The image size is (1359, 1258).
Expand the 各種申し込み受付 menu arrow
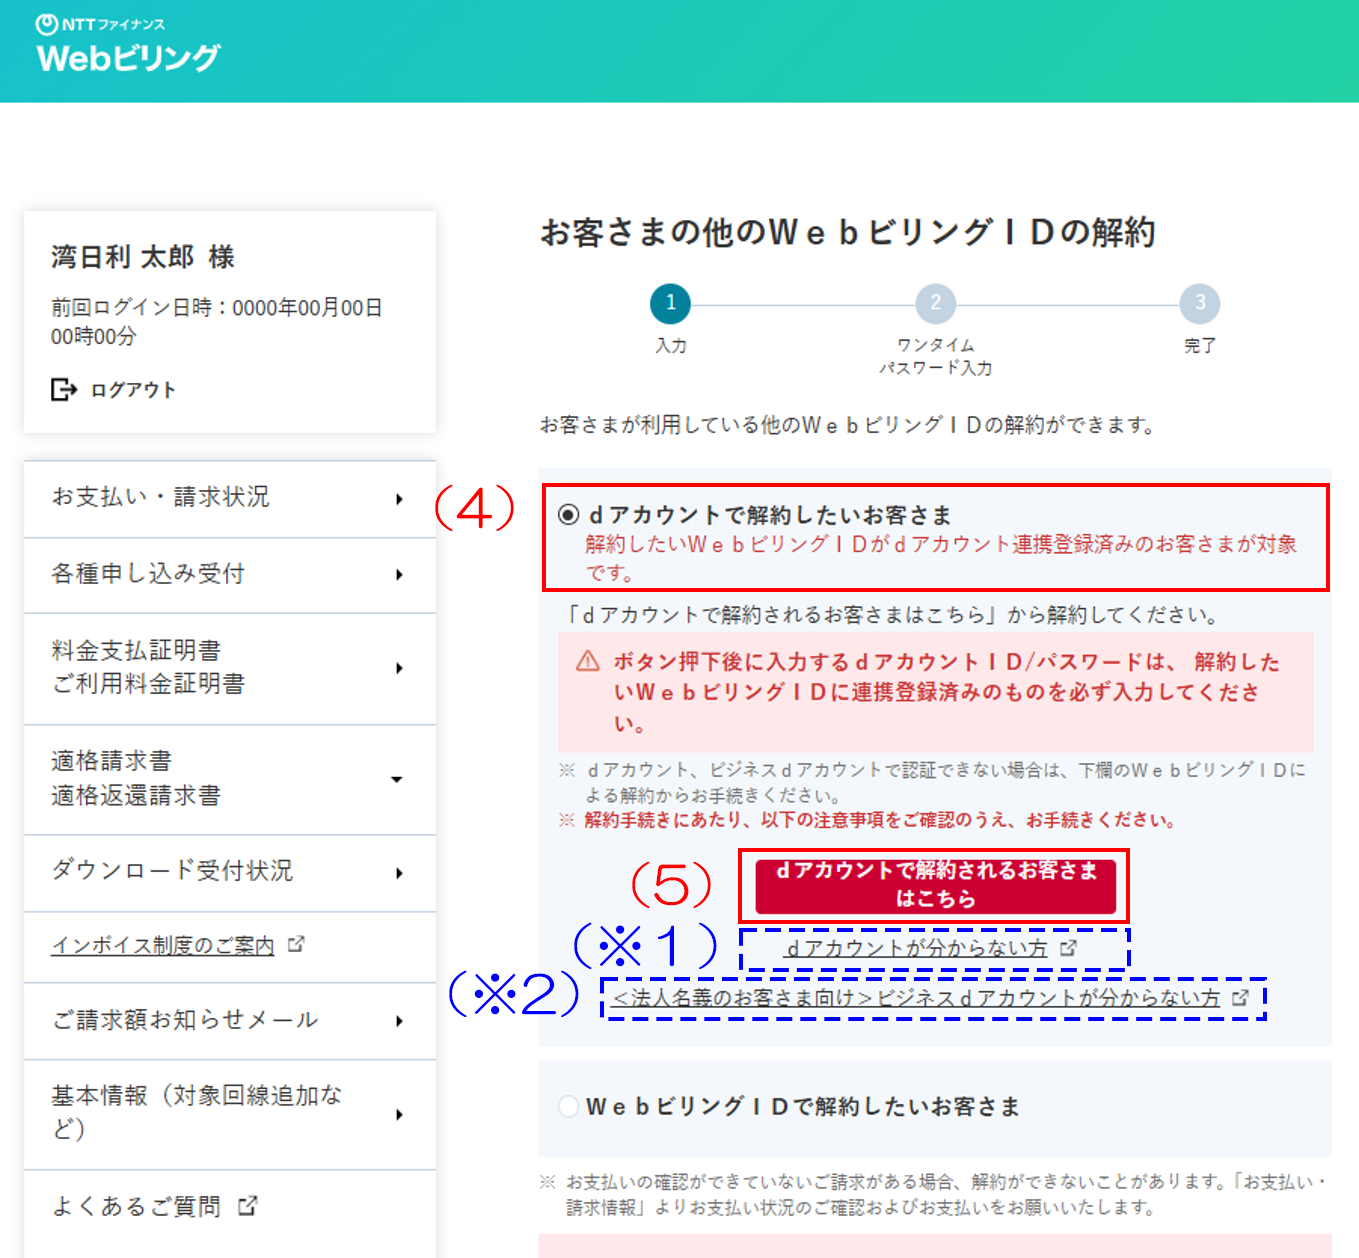(x=399, y=575)
